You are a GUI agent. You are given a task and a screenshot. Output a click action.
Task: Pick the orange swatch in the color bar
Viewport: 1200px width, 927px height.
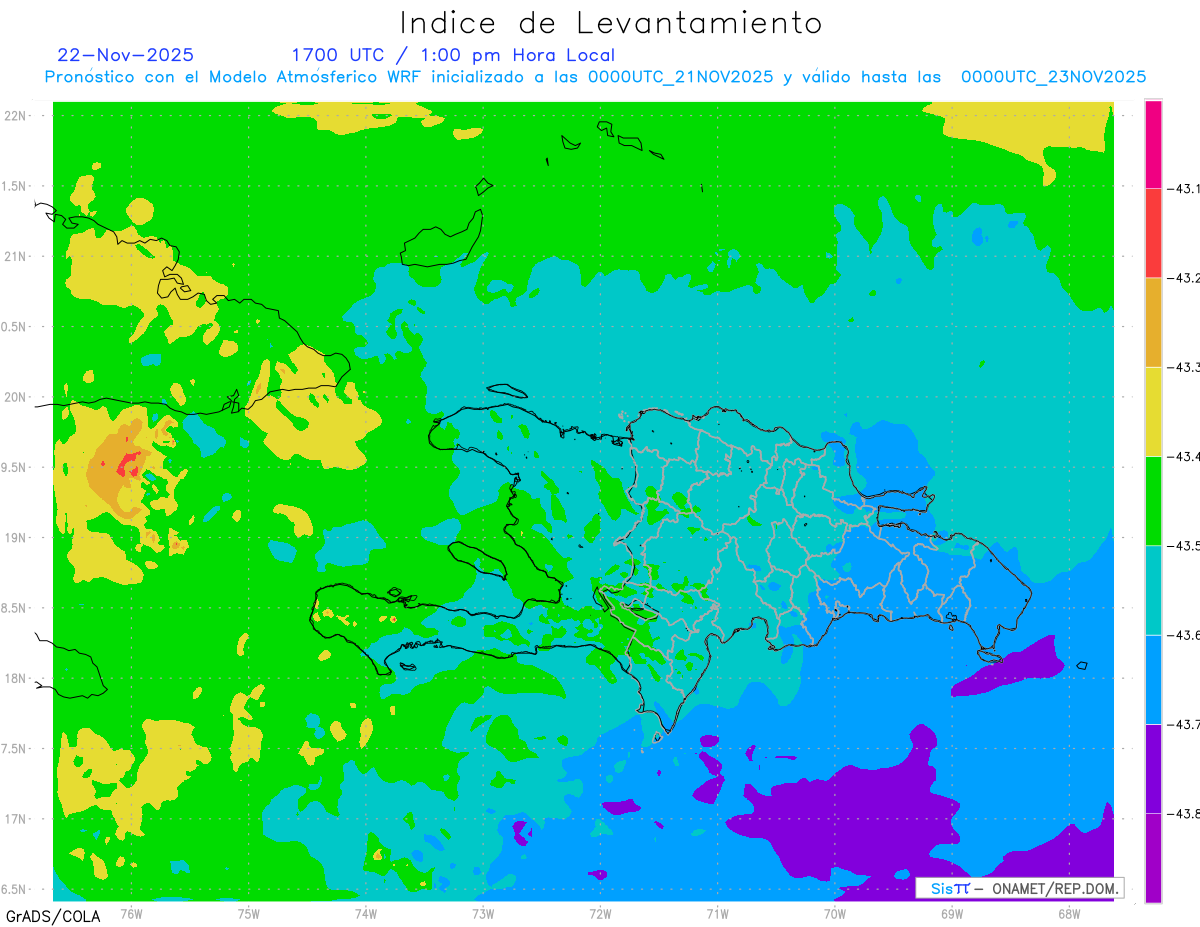click(x=1153, y=322)
